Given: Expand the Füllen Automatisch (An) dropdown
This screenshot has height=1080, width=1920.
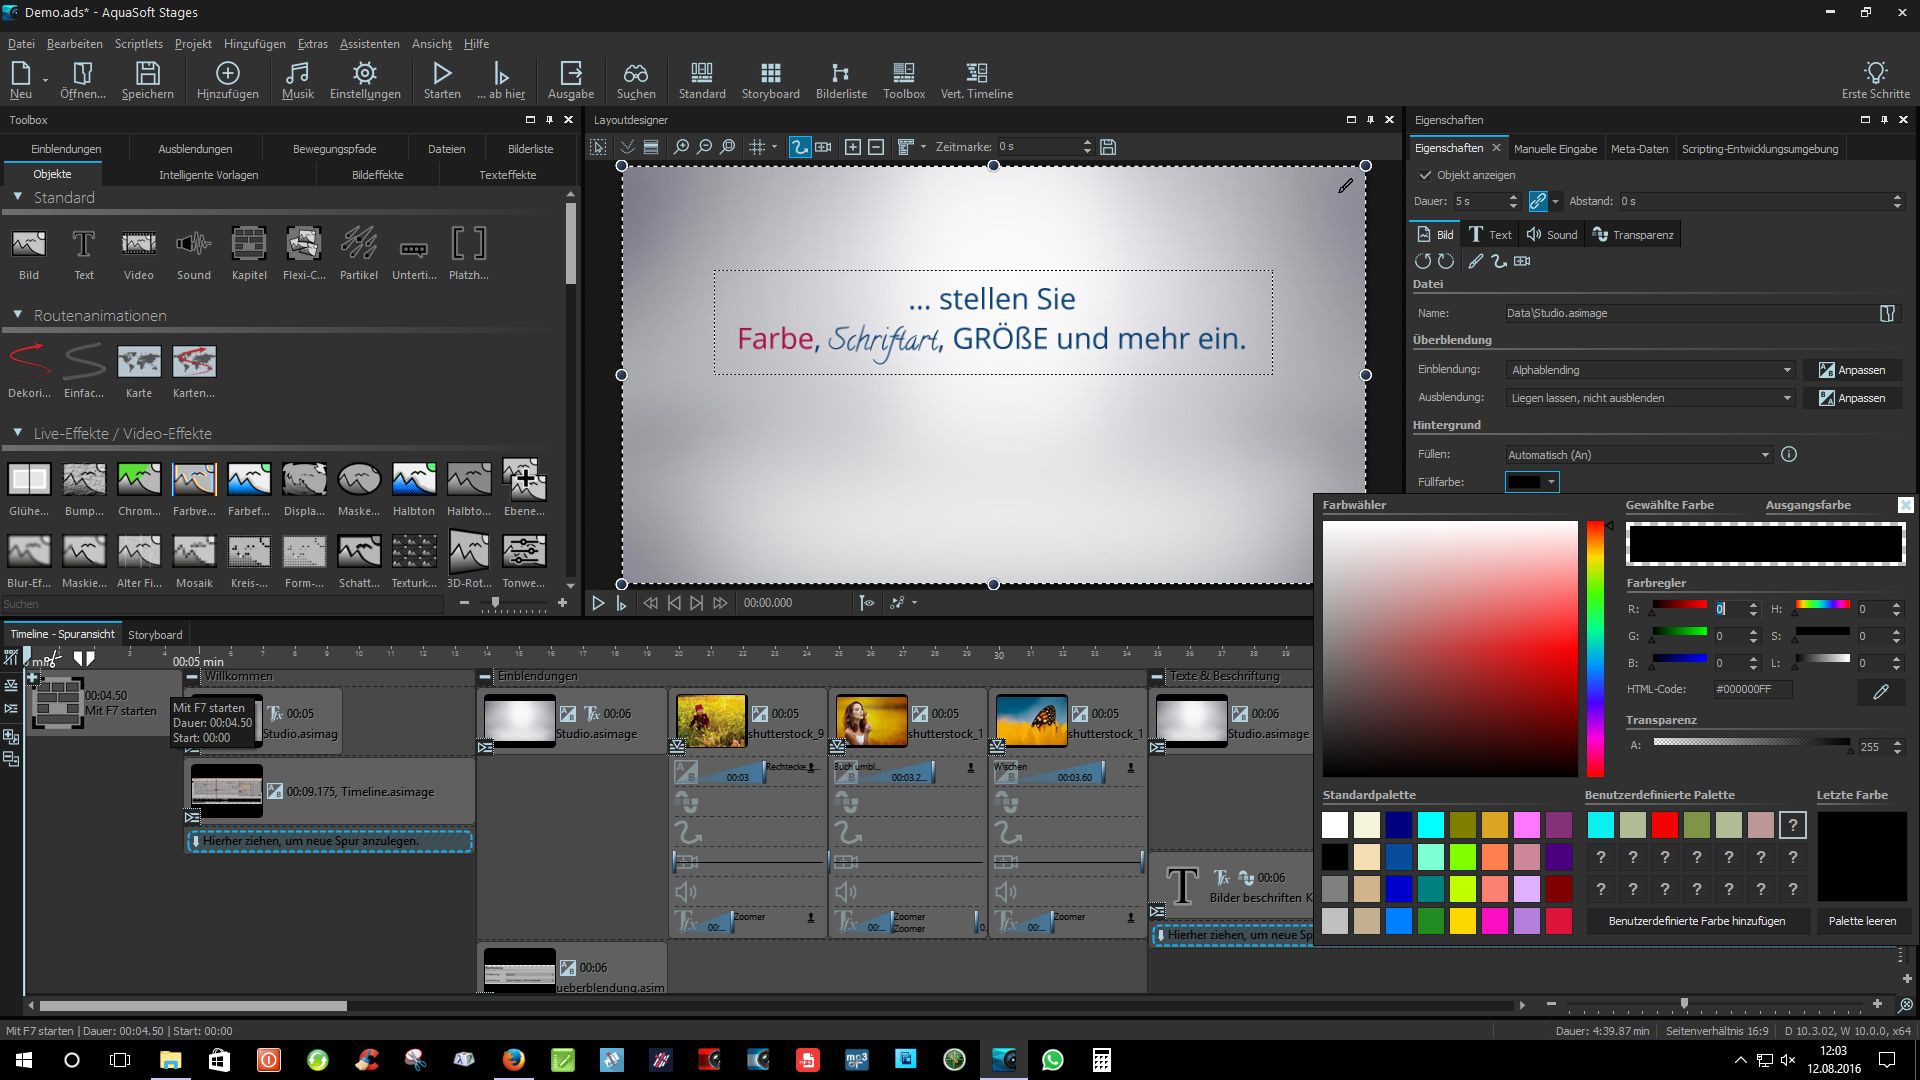Looking at the screenshot, I should tap(1638, 455).
